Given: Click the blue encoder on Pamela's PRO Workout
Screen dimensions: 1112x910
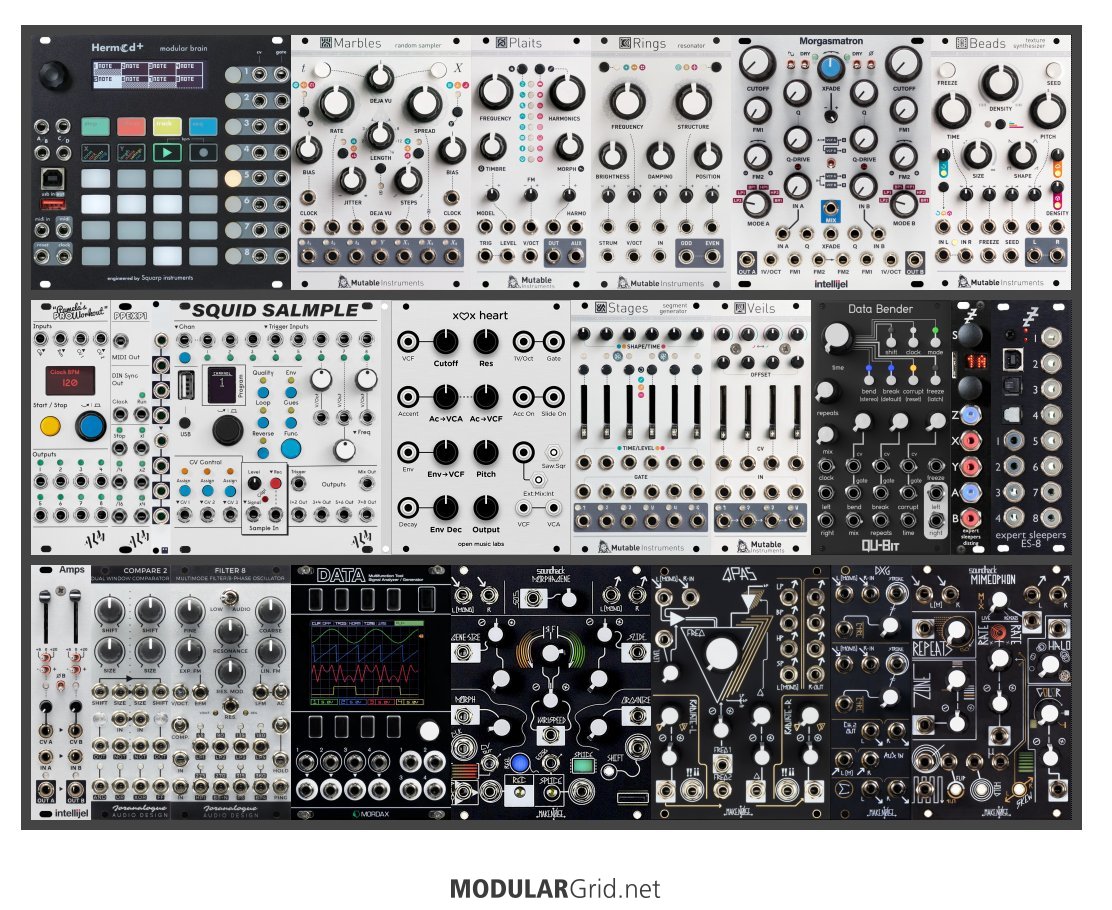Looking at the screenshot, I should click(90, 426).
